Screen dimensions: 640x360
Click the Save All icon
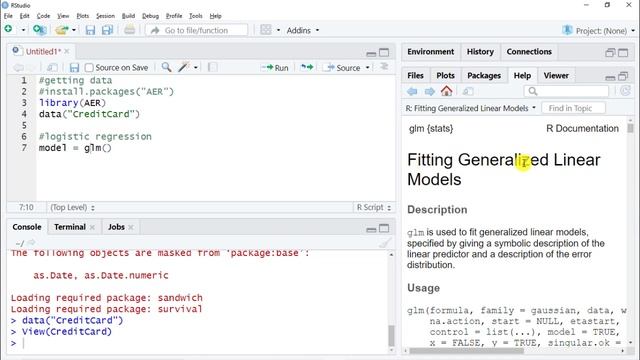[107, 30]
